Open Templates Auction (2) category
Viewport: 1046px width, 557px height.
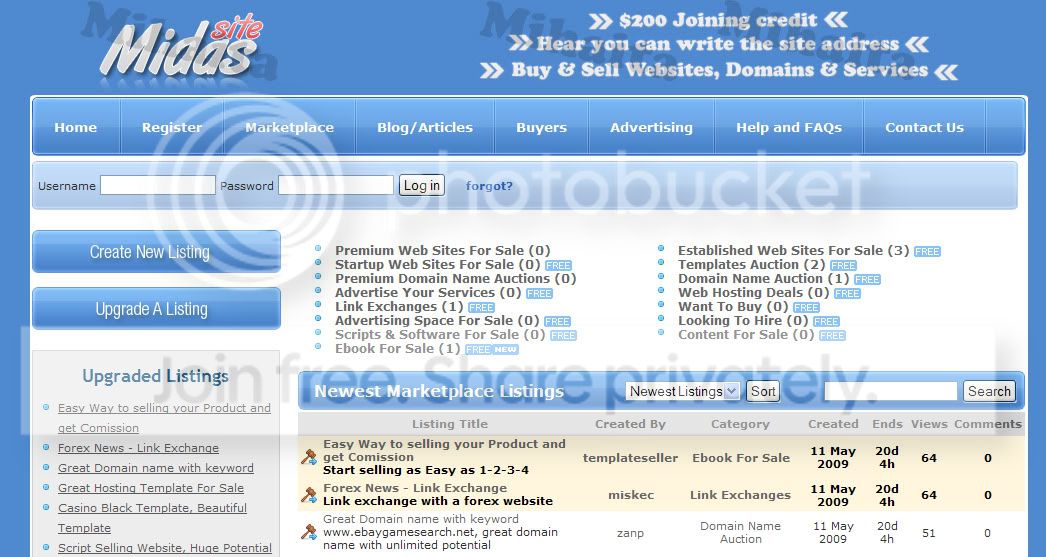[752, 265]
